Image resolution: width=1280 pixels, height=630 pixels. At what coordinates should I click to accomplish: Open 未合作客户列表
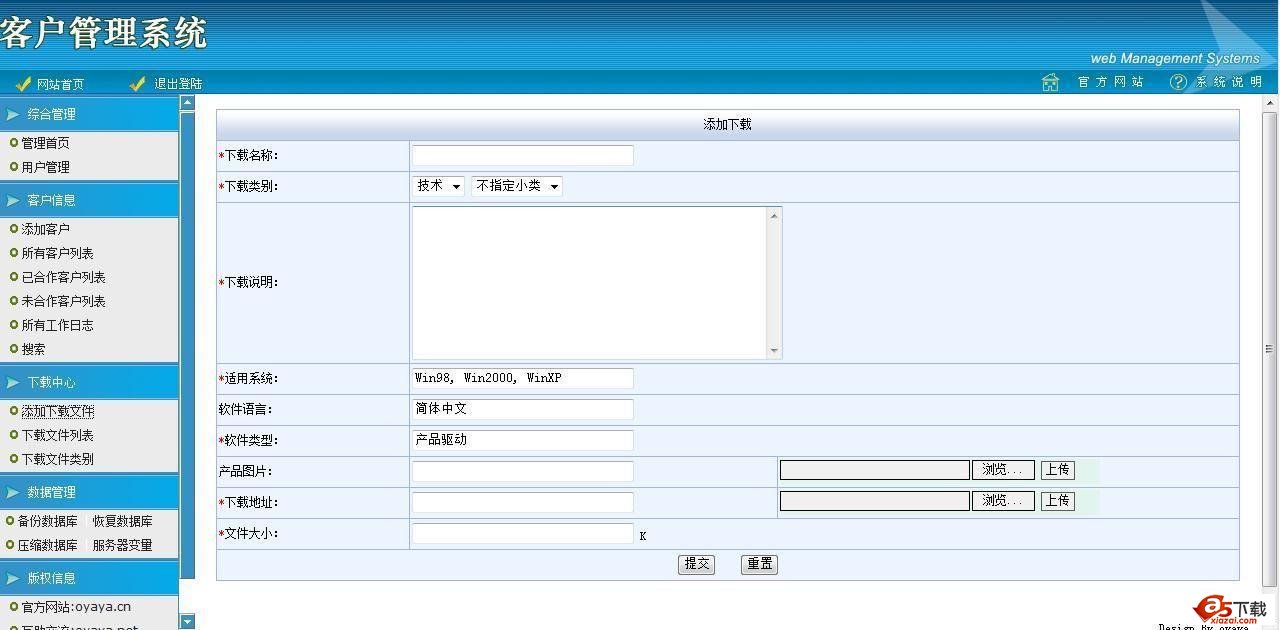tap(64, 301)
